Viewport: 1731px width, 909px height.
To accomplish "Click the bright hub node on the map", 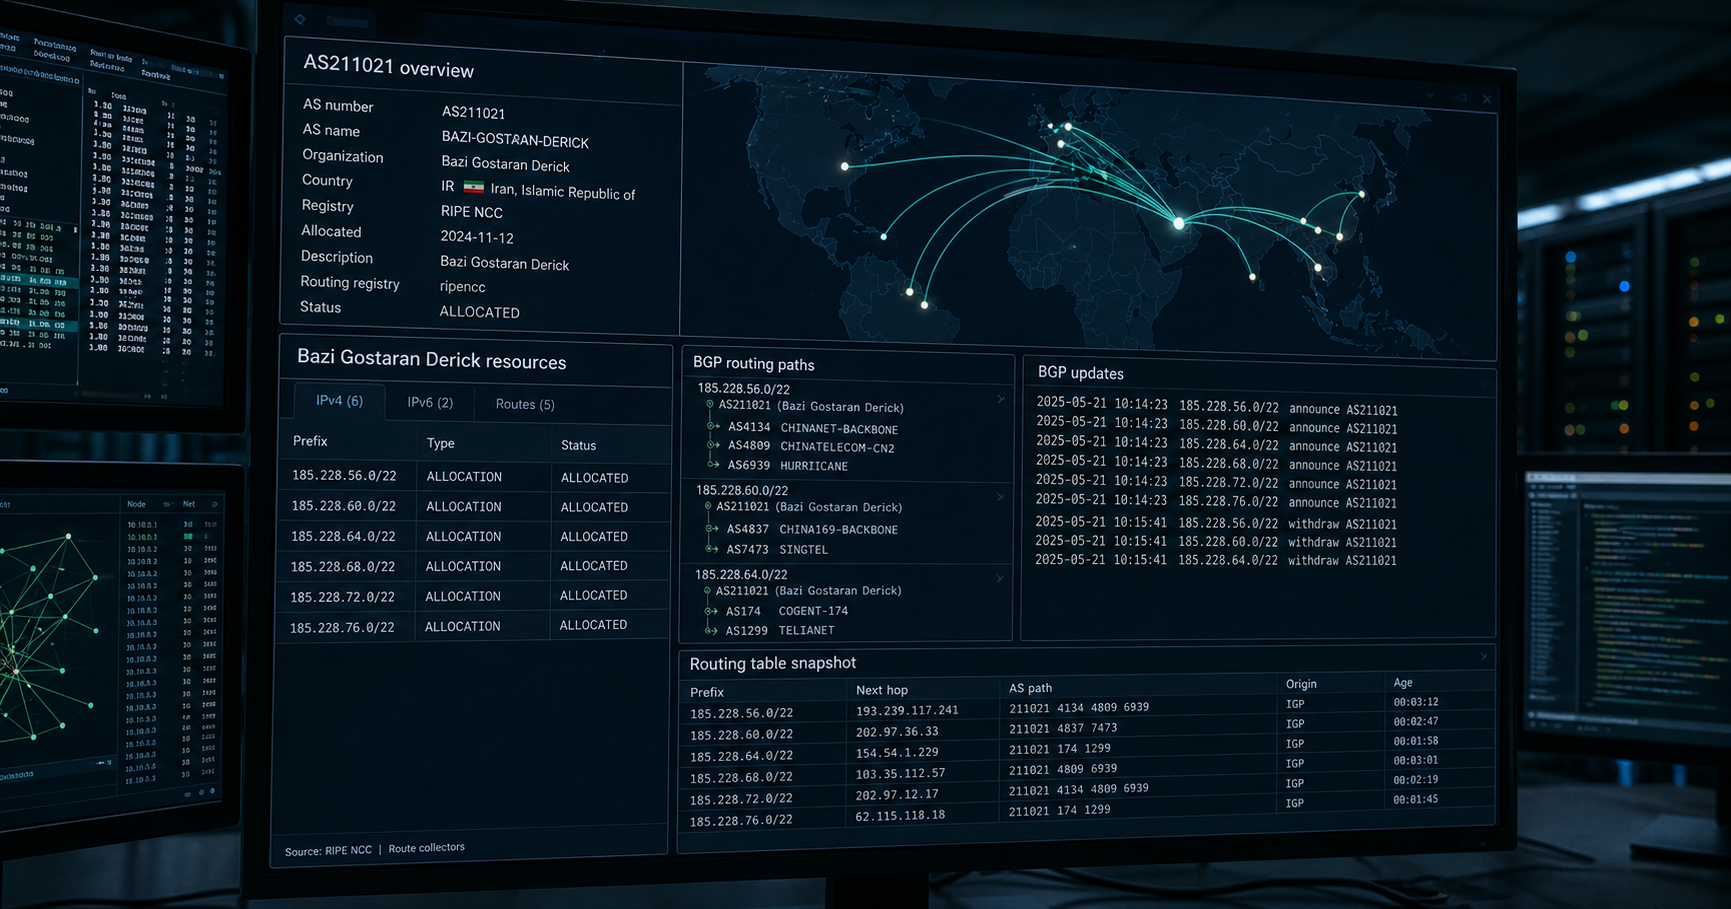I will coord(1179,223).
